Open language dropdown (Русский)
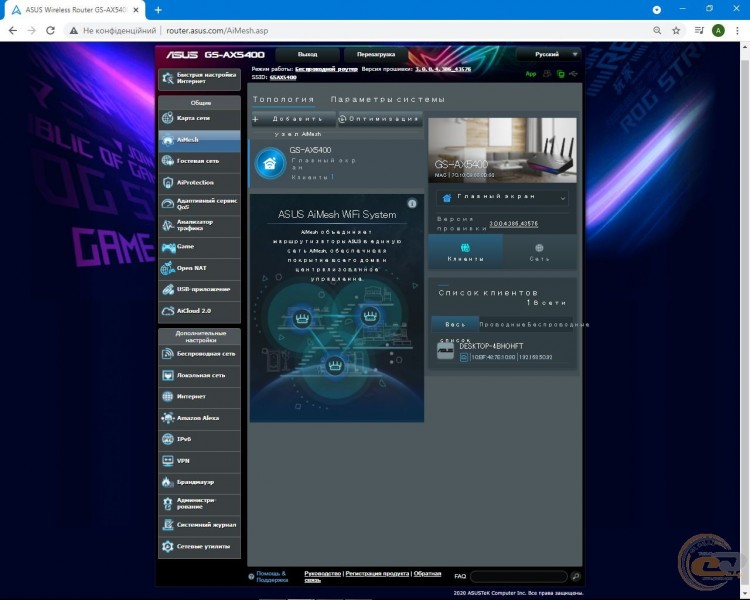The width and height of the screenshot is (750, 600). pyautogui.click(x=548, y=55)
